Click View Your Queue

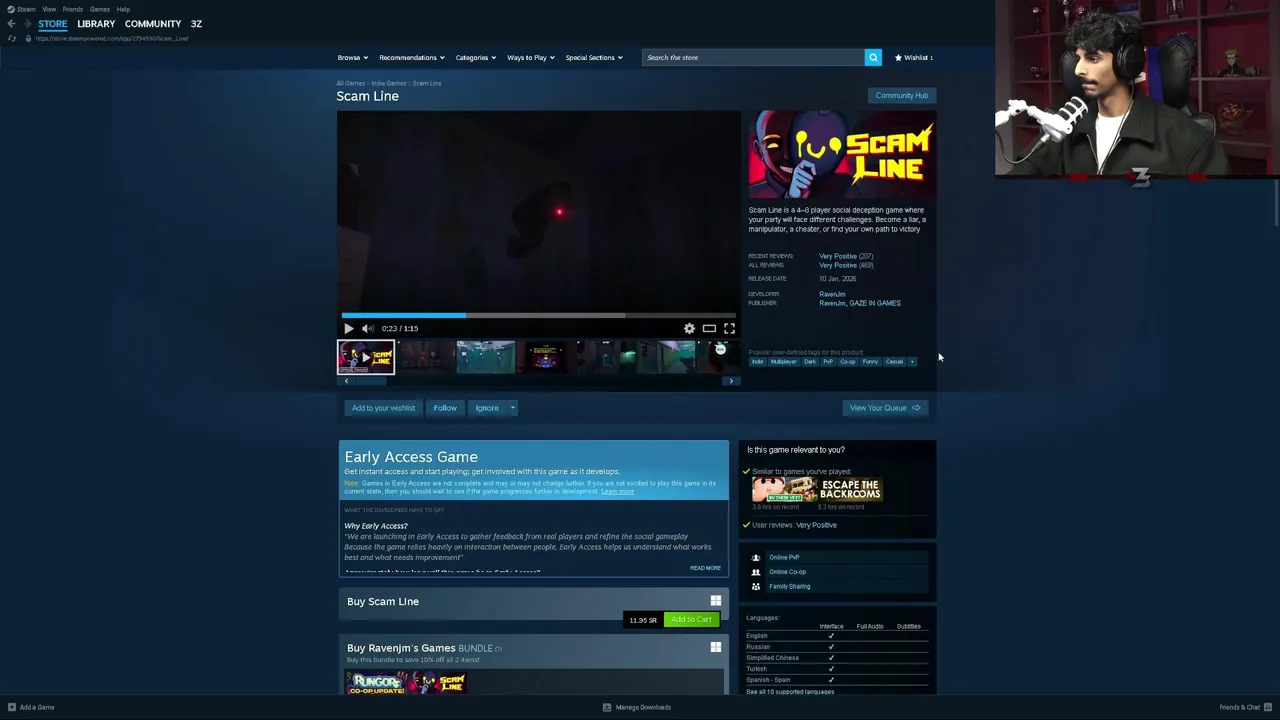pos(885,408)
